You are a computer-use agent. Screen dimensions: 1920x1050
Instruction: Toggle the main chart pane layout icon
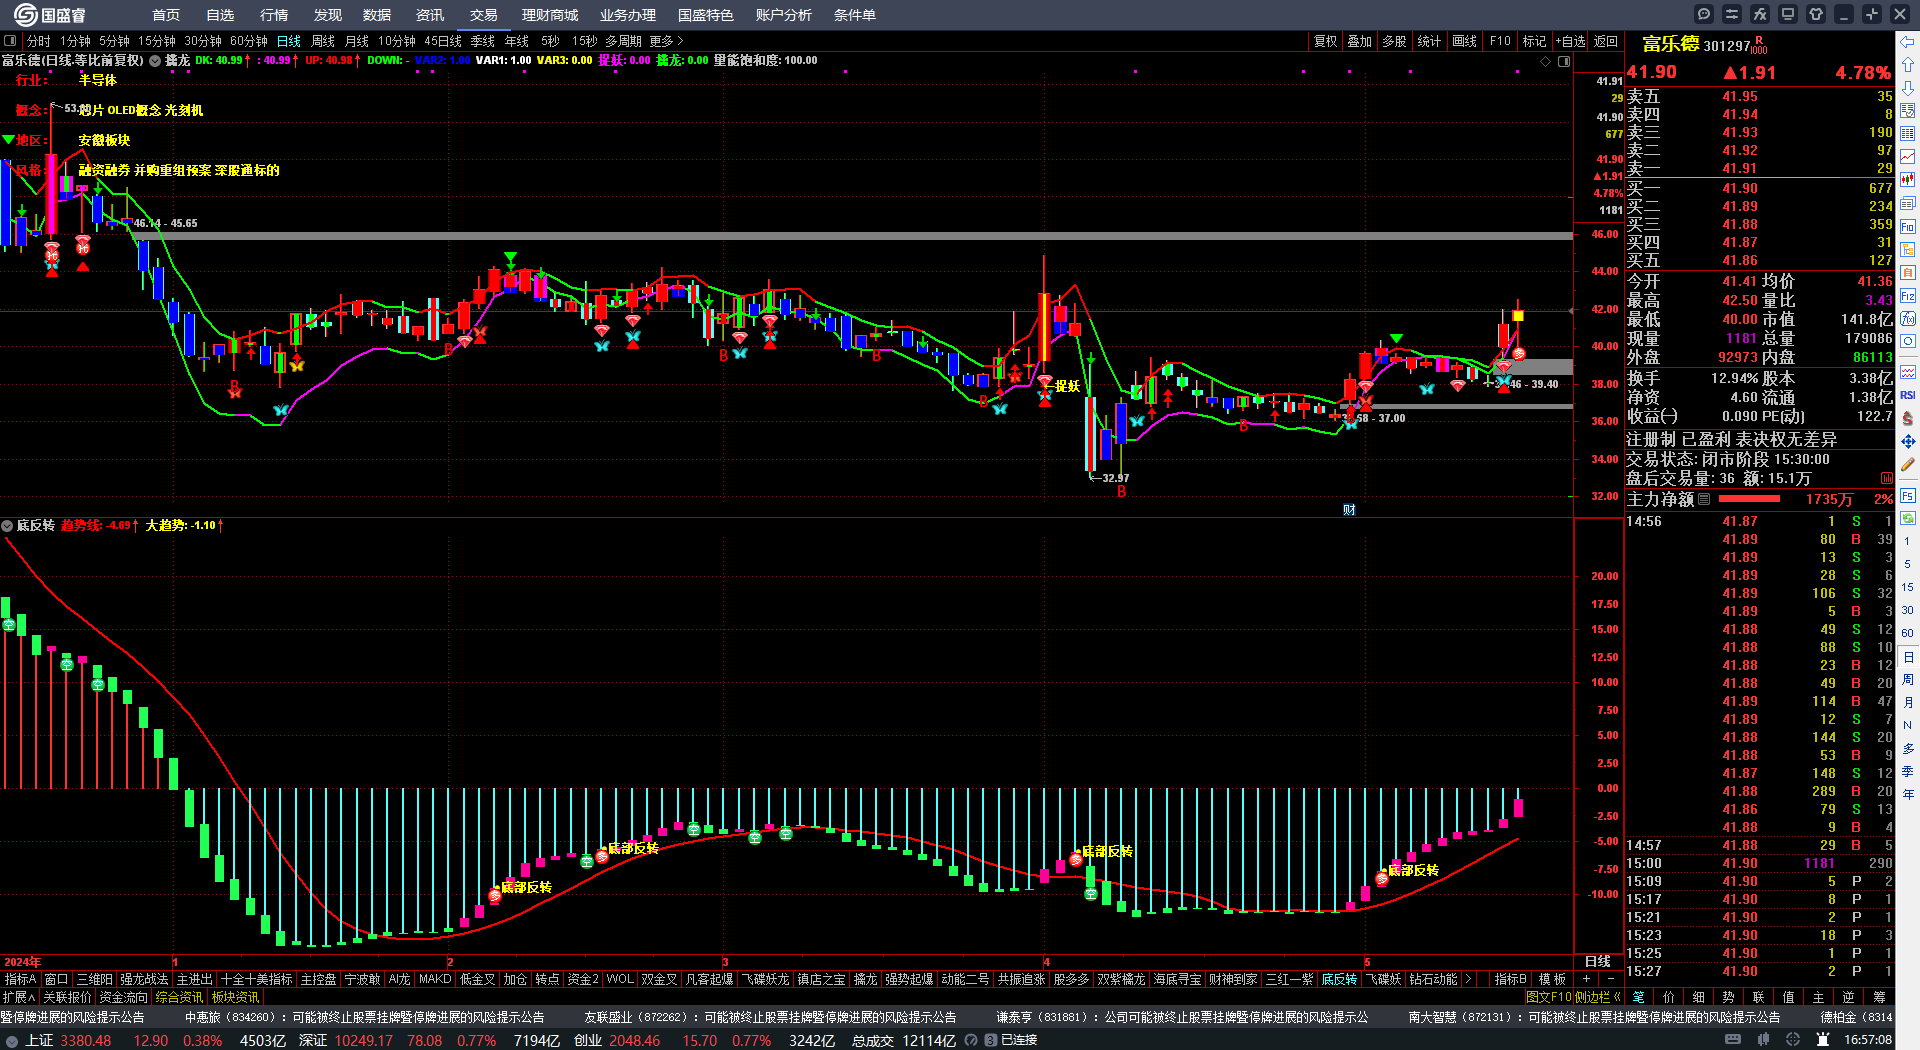tap(10, 41)
